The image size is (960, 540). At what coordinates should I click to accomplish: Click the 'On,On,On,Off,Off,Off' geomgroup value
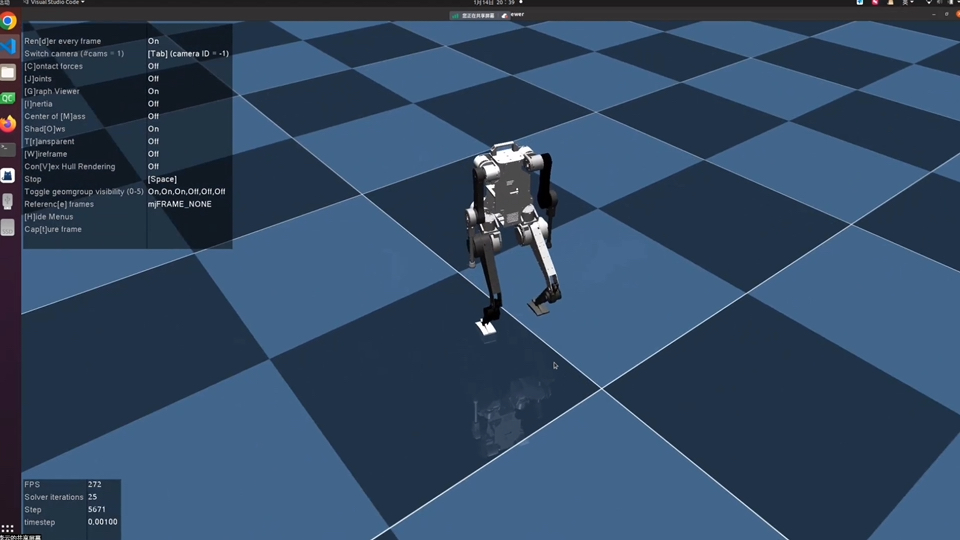click(x=187, y=192)
